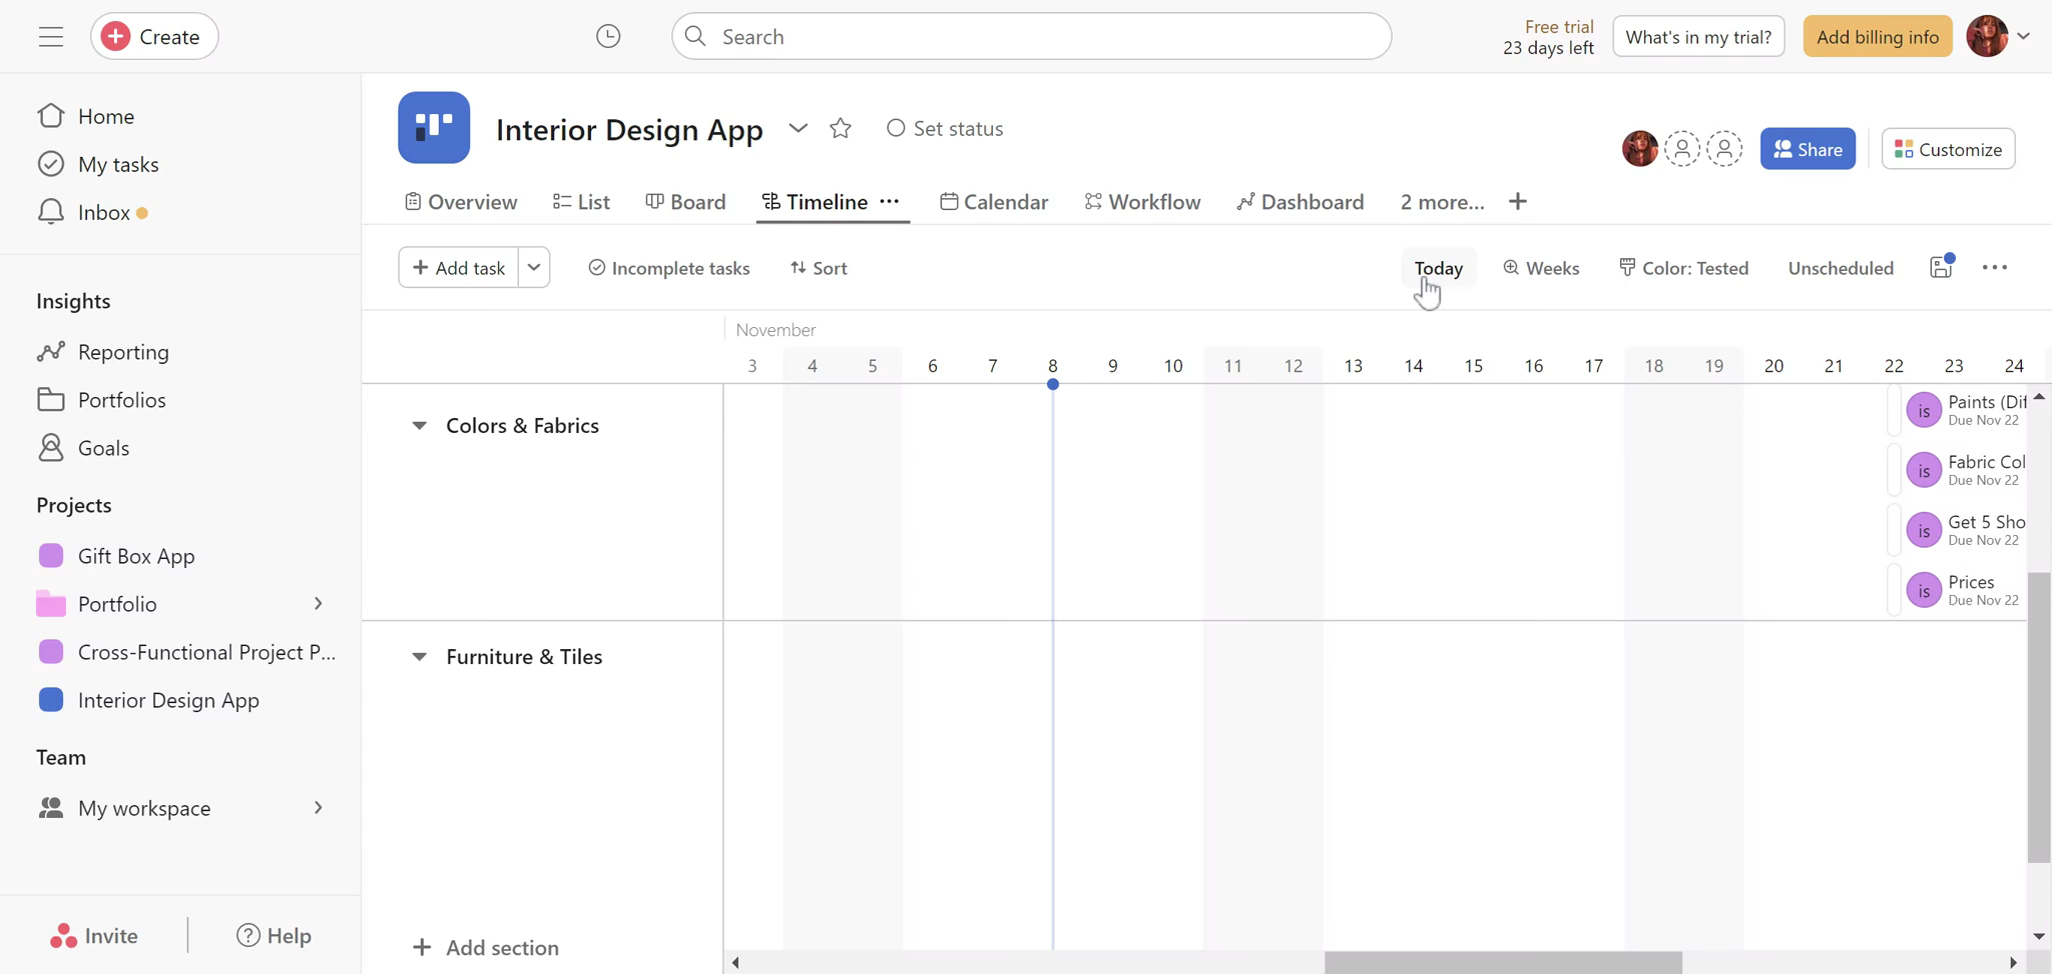Click Add billing info
Image resolution: width=2052 pixels, height=974 pixels.
[1877, 37]
